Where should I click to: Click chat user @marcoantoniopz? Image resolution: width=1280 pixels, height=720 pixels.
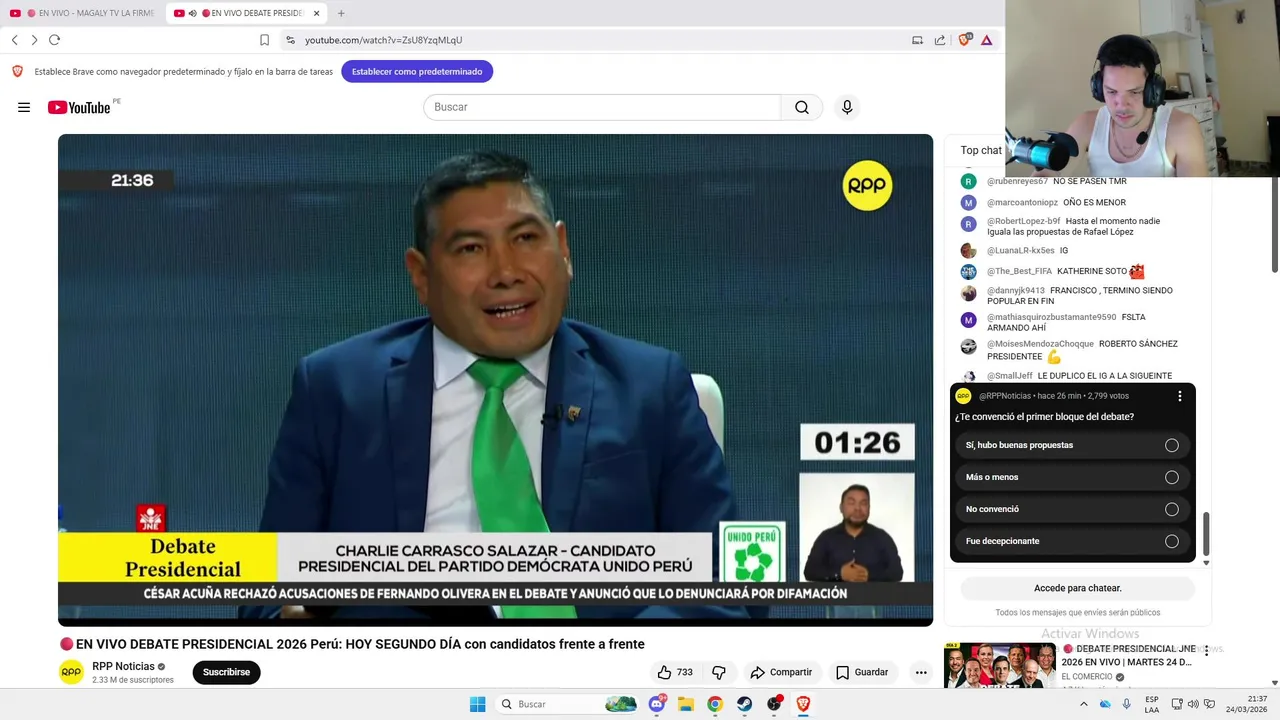1022,202
